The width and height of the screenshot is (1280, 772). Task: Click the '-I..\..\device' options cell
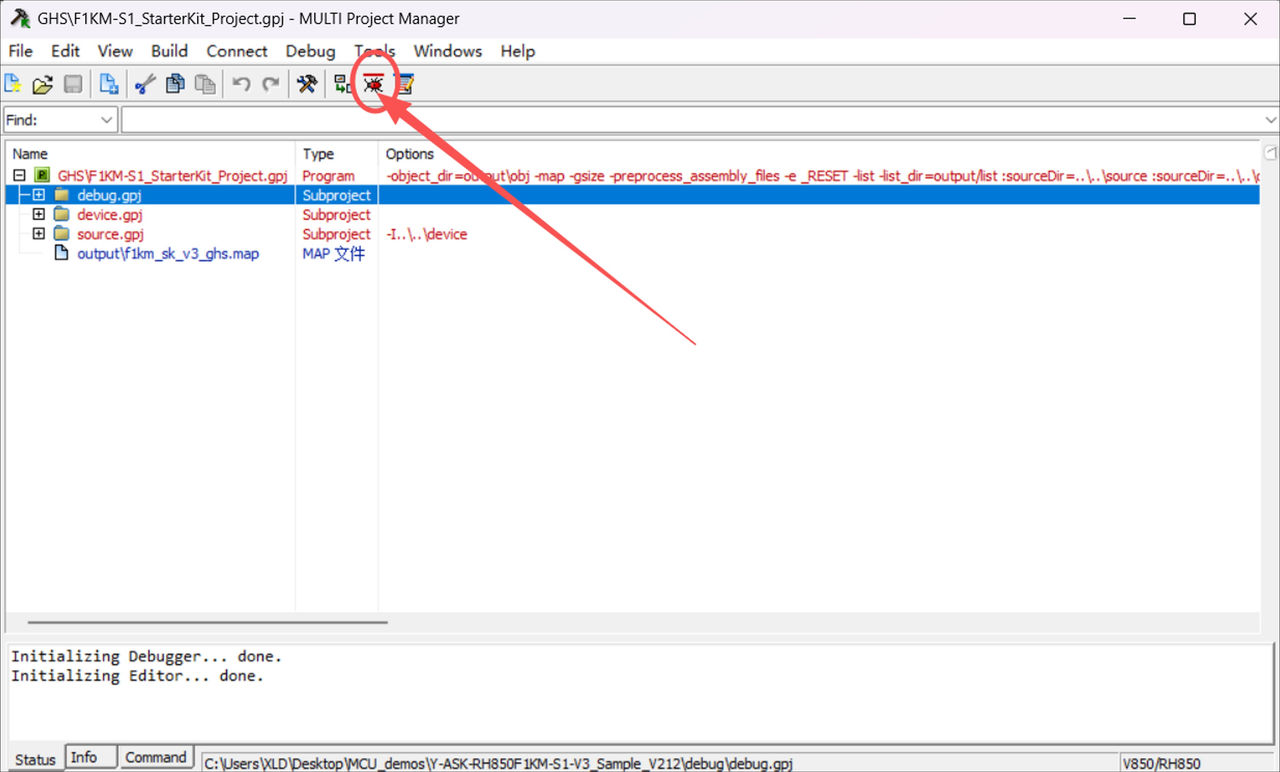pos(426,234)
